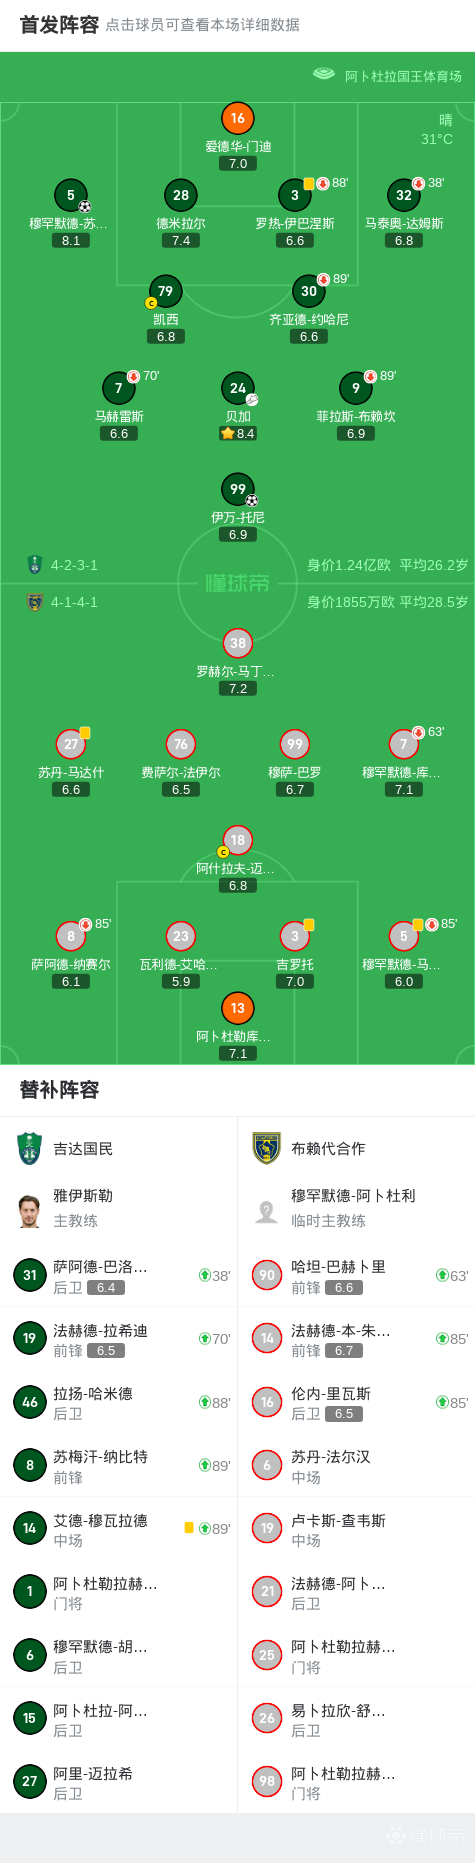
Task: Open number 7 马赫雷斯 player icon
Action: pyautogui.click(x=119, y=388)
